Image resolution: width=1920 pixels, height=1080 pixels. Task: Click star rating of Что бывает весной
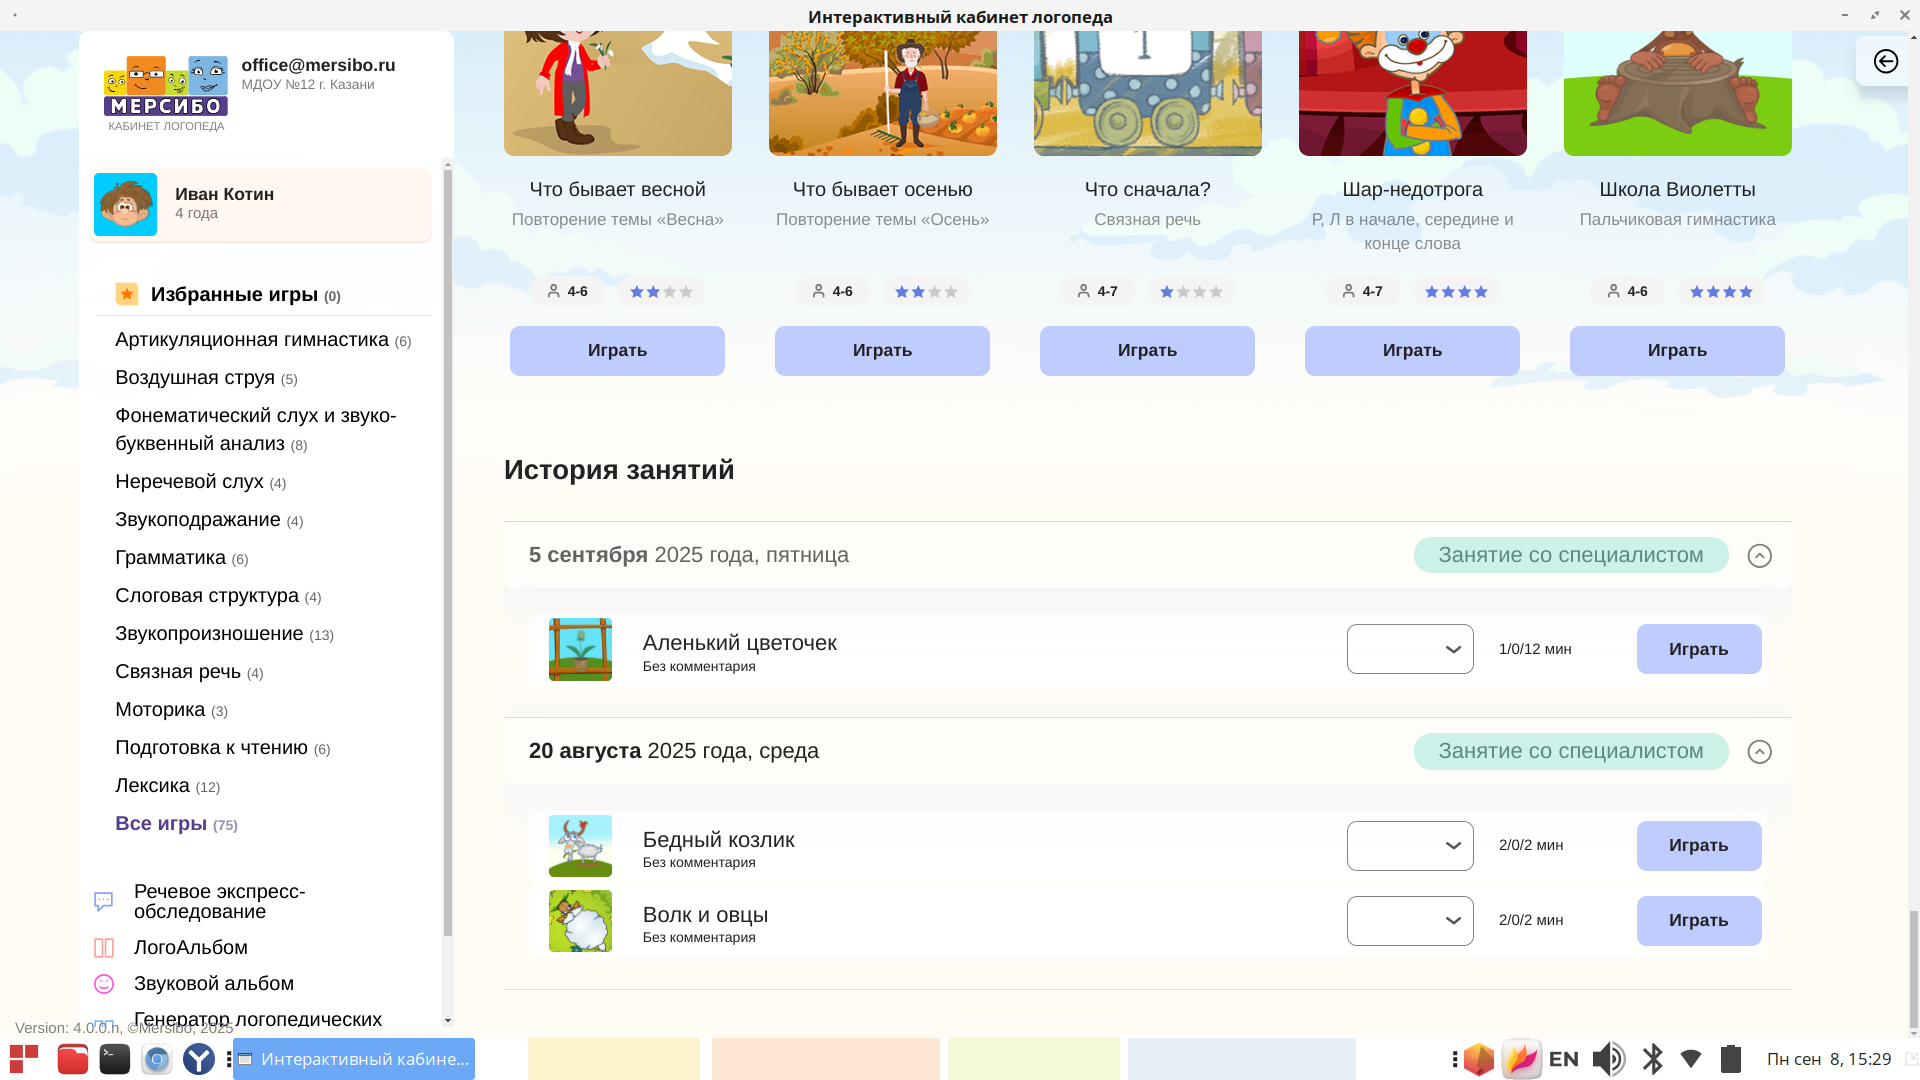point(661,292)
